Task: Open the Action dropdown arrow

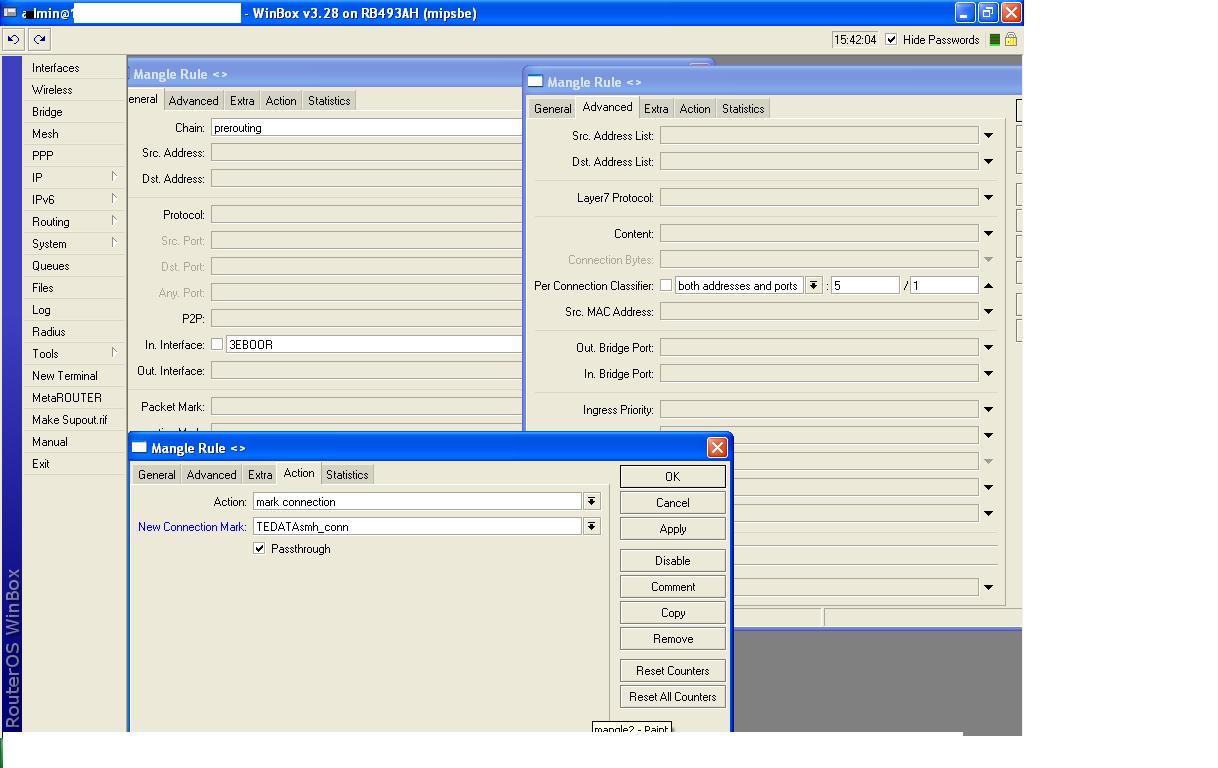Action: tap(592, 502)
